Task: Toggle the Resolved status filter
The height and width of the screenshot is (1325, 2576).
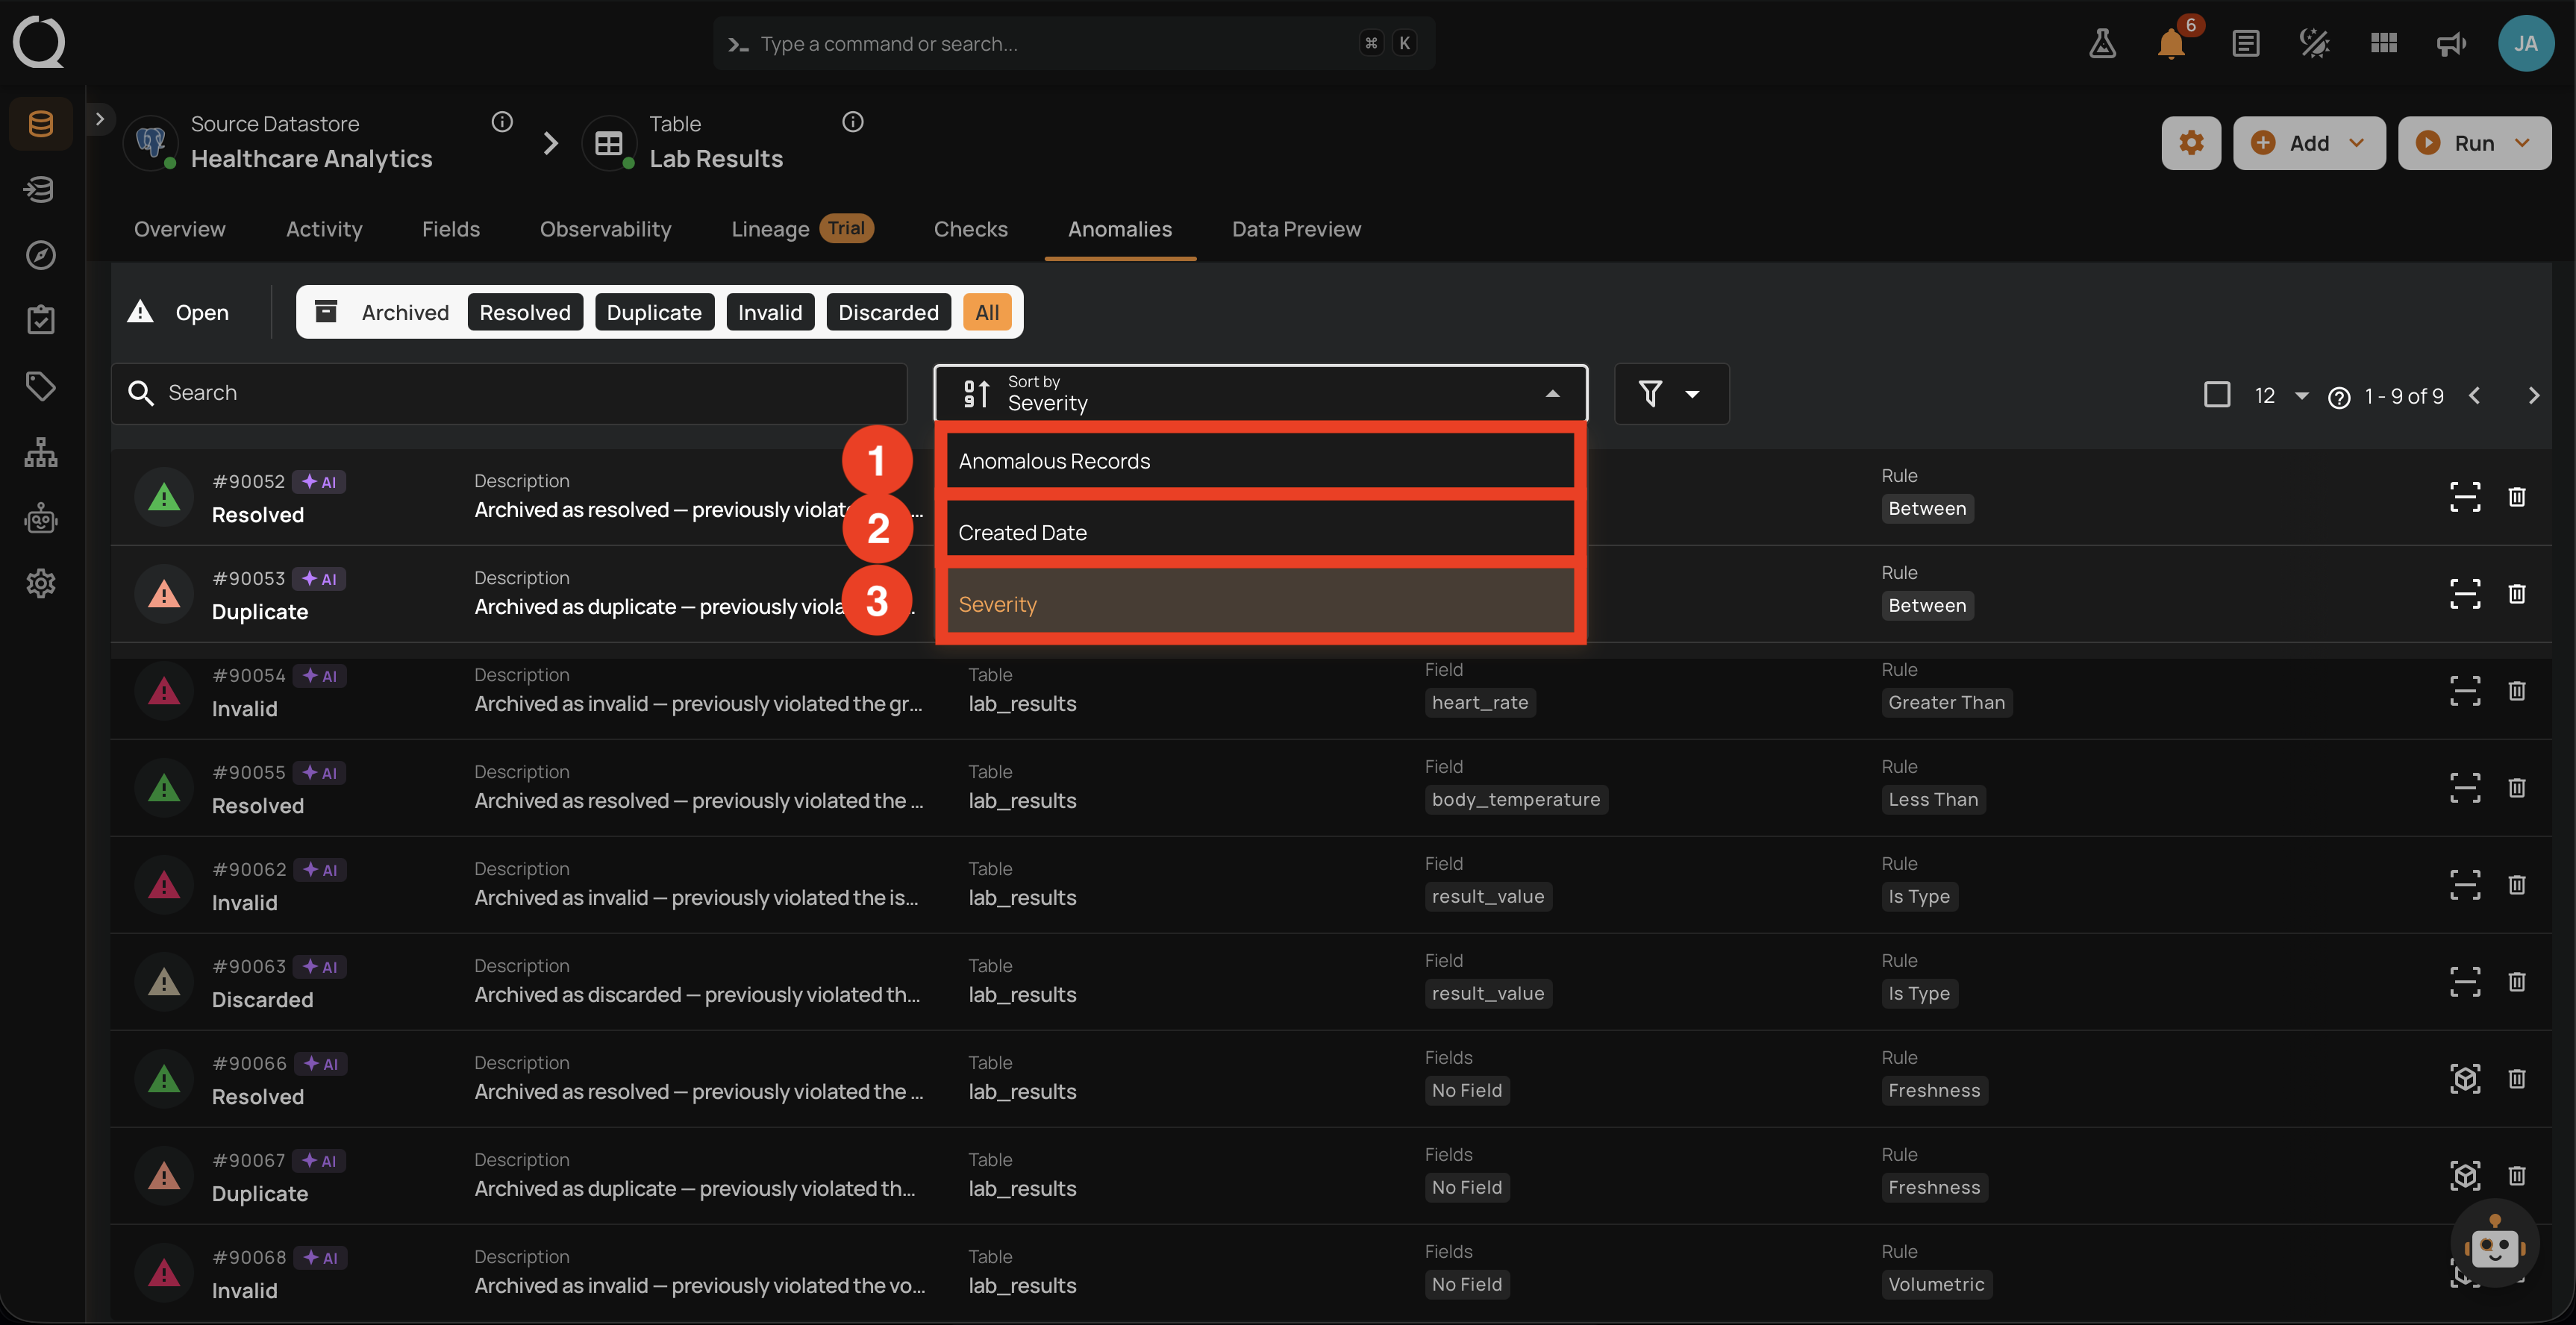Action: (x=525, y=312)
